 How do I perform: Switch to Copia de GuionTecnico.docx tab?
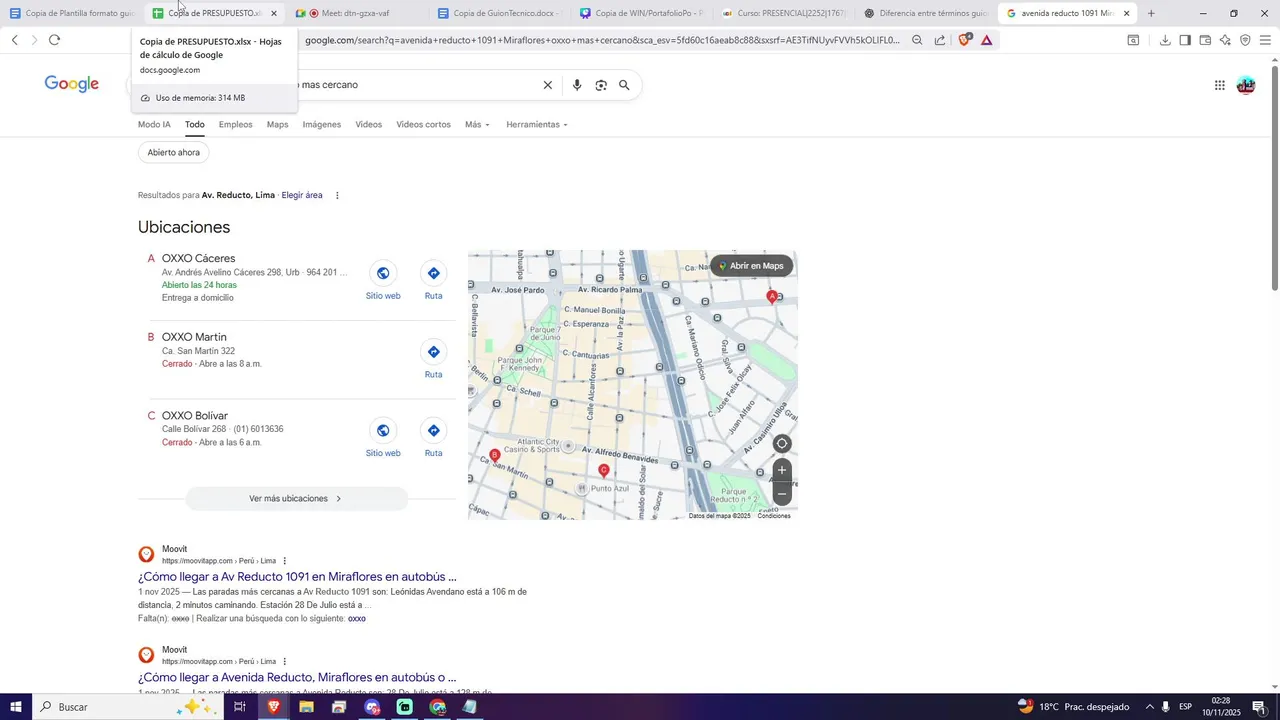click(x=500, y=13)
